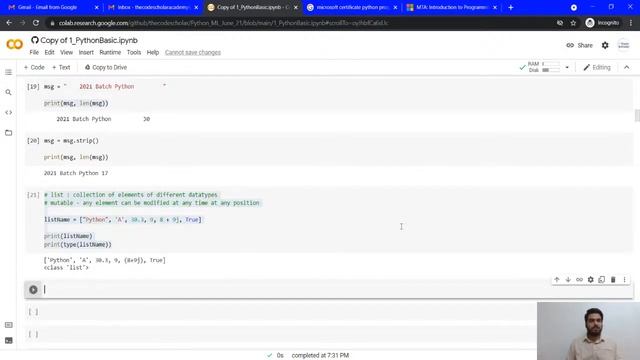
Task: Click the listName assignment code line
Action: (123, 220)
